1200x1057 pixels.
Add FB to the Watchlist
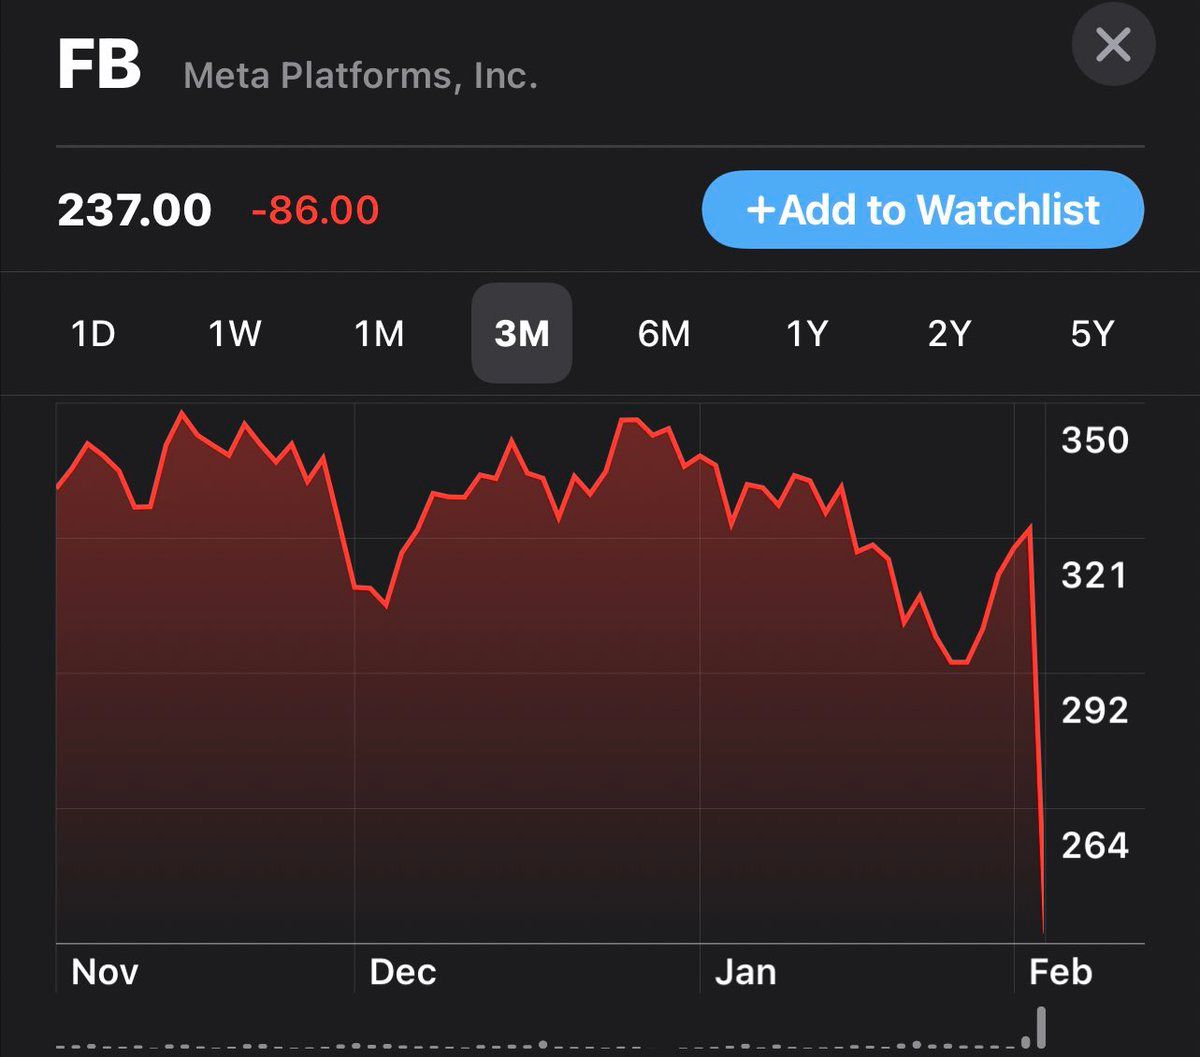click(922, 210)
